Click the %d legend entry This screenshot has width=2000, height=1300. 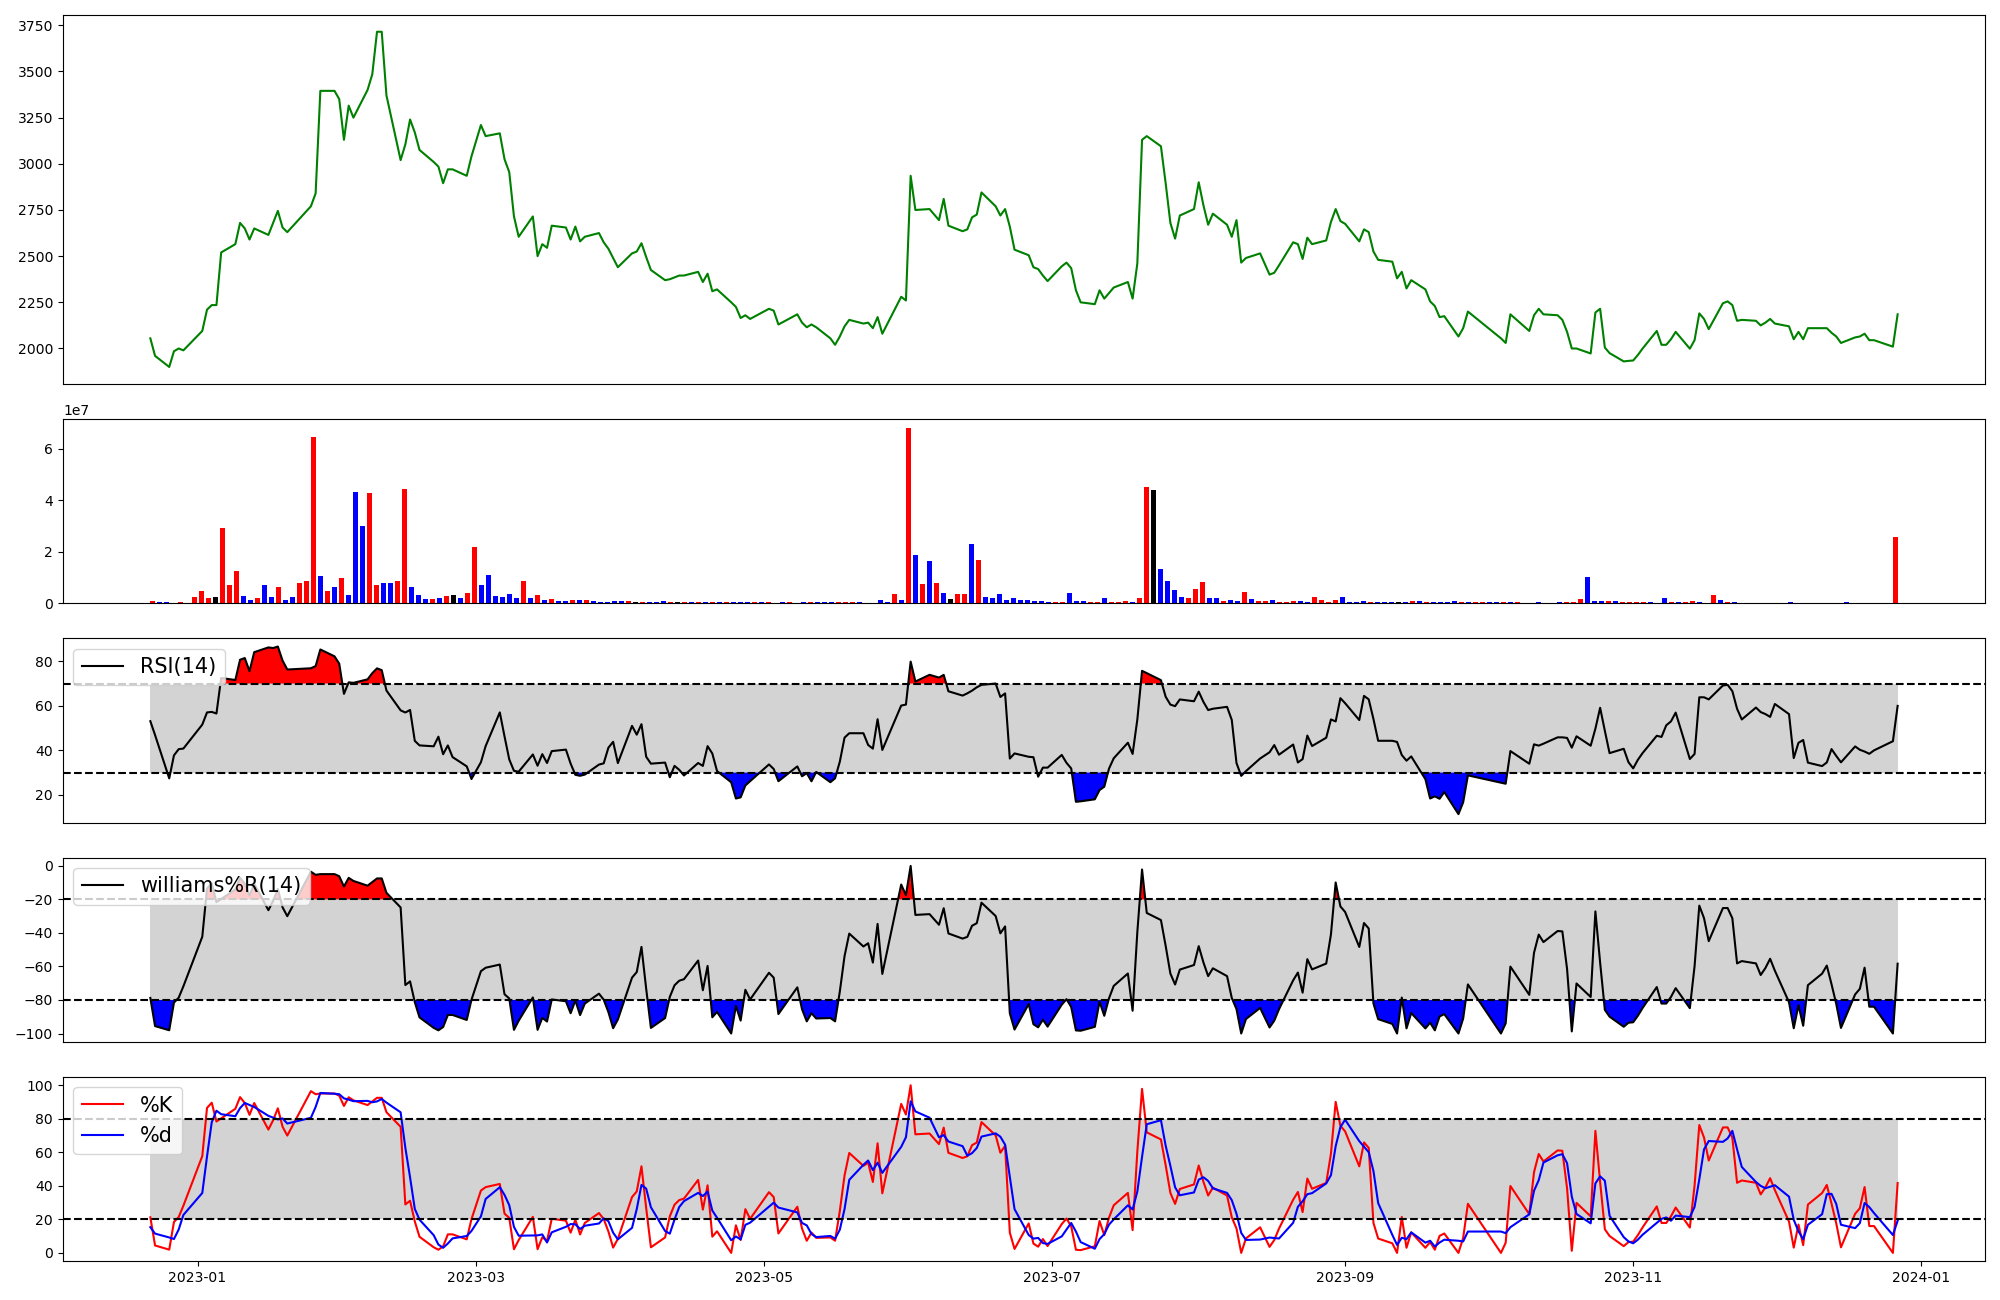click(x=156, y=1135)
